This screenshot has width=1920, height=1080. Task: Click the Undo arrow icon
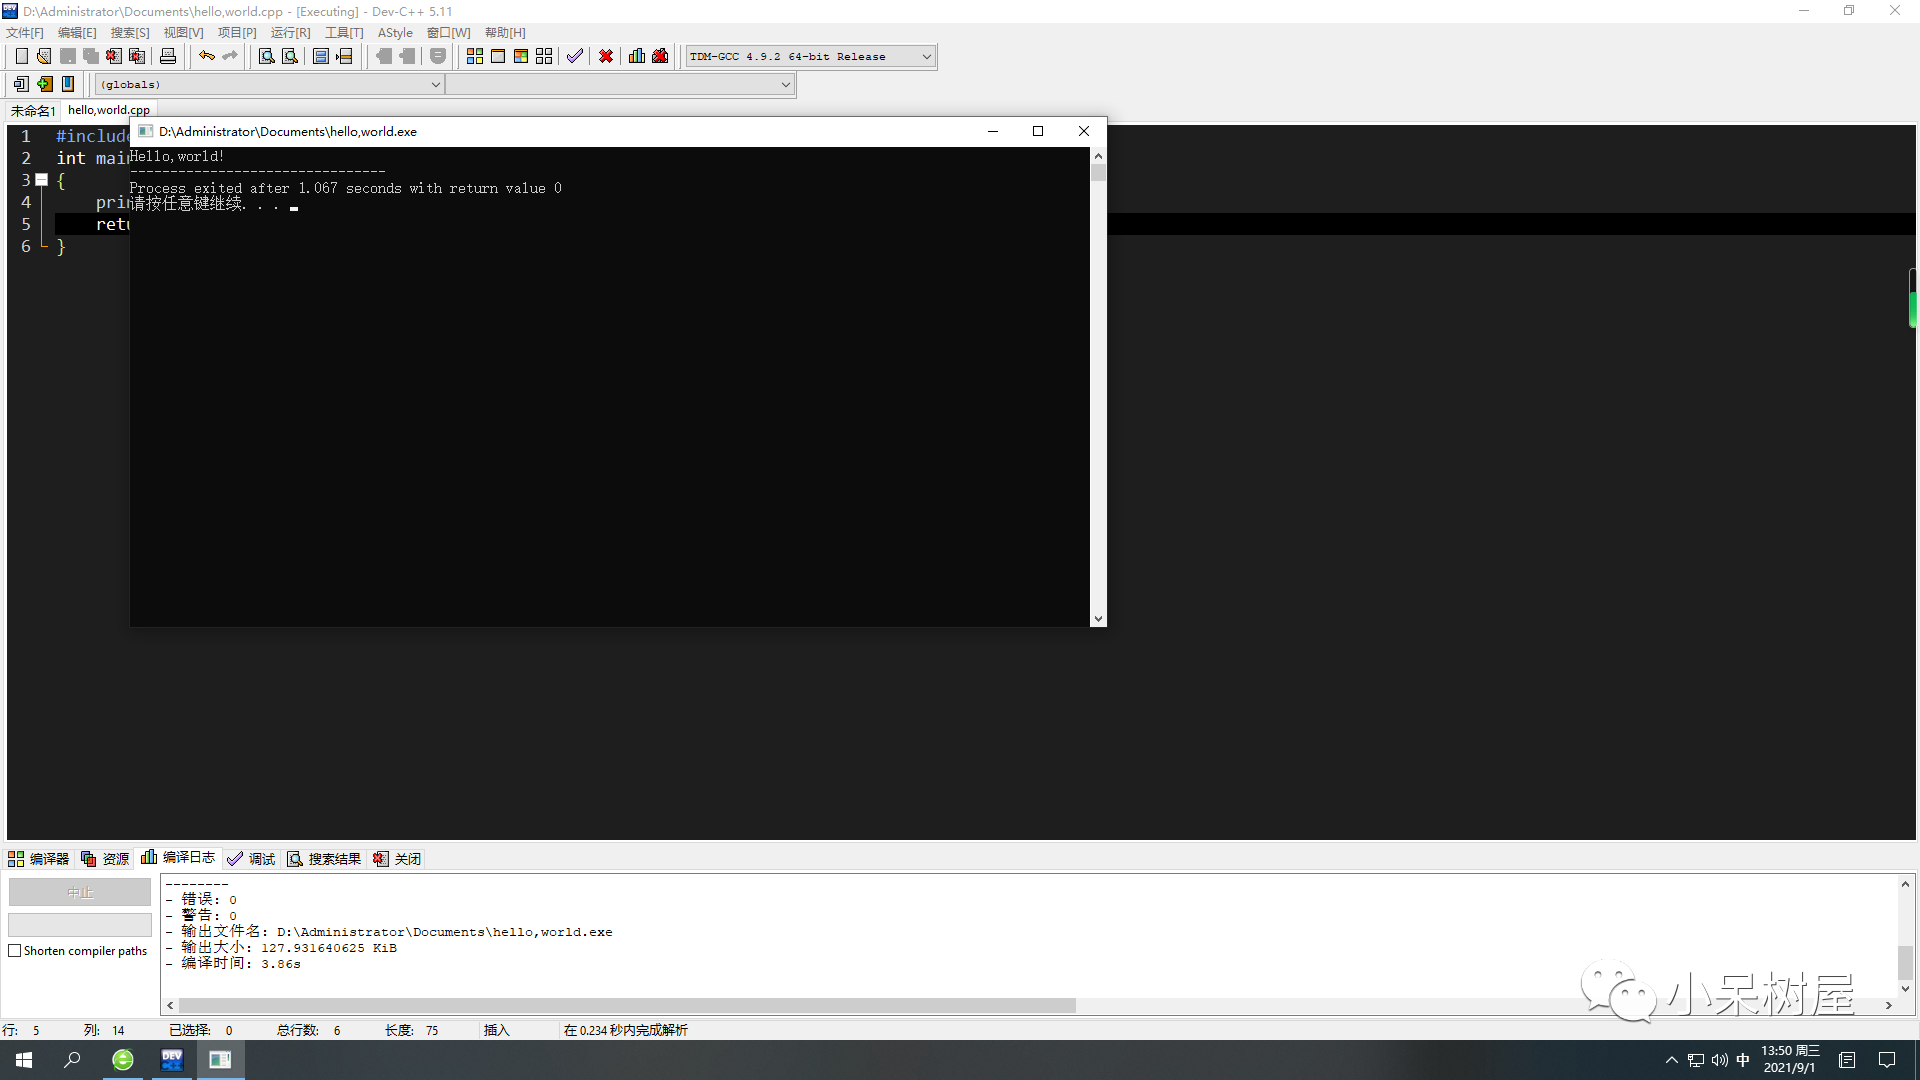point(206,56)
